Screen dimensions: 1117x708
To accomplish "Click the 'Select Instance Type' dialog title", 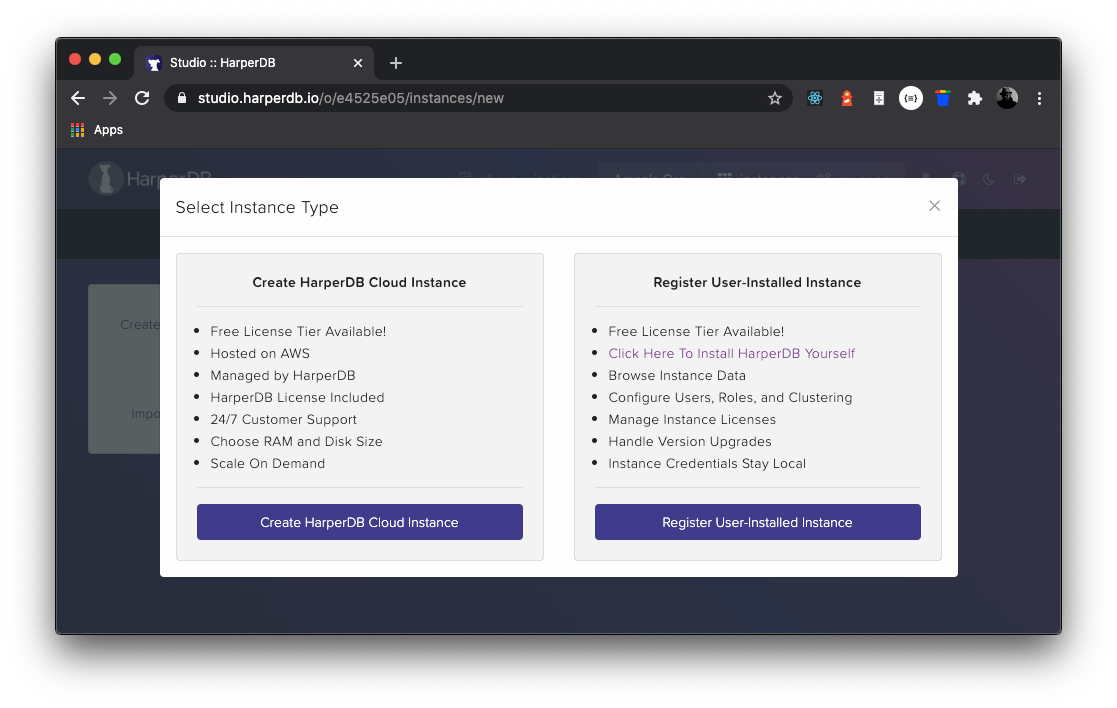I will (x=257, y=207).
